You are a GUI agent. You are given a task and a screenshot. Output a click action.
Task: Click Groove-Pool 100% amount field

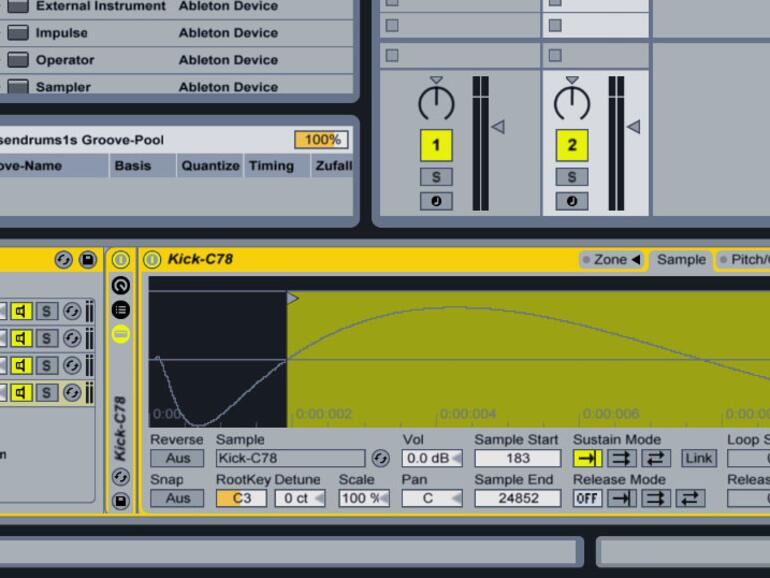pos(321,140)
